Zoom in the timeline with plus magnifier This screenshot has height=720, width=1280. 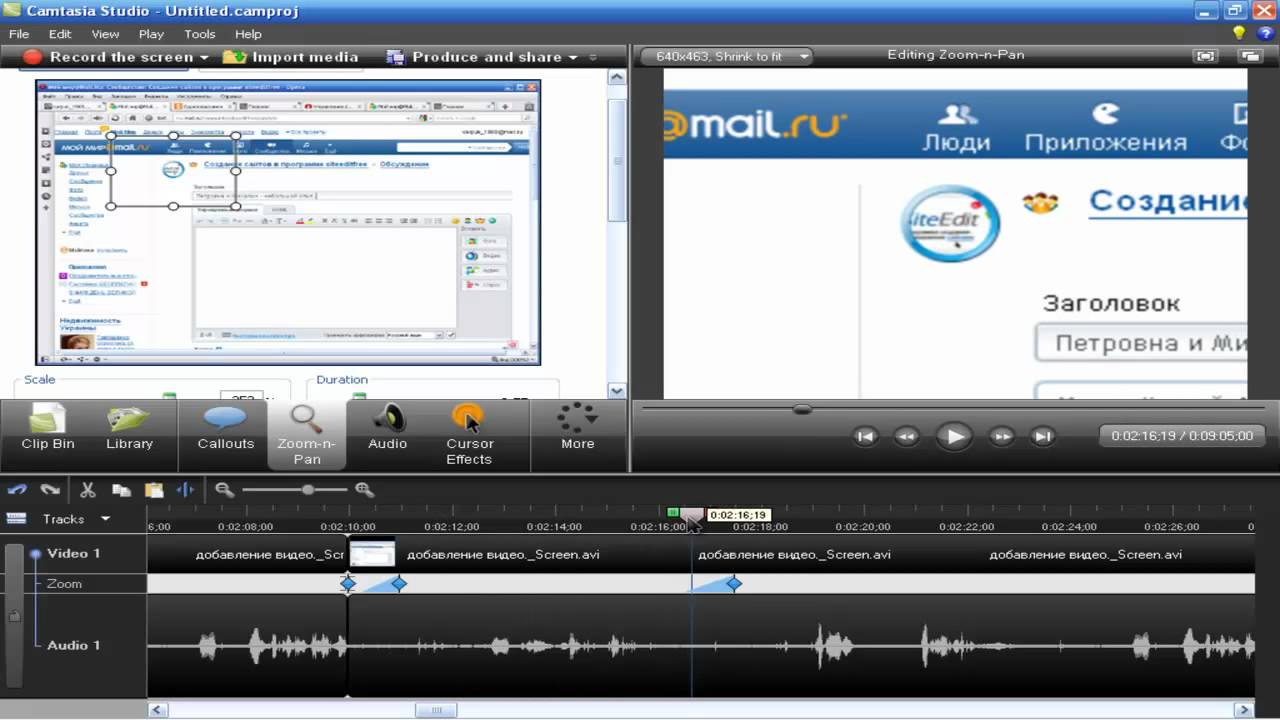click(x=364, y=490)
